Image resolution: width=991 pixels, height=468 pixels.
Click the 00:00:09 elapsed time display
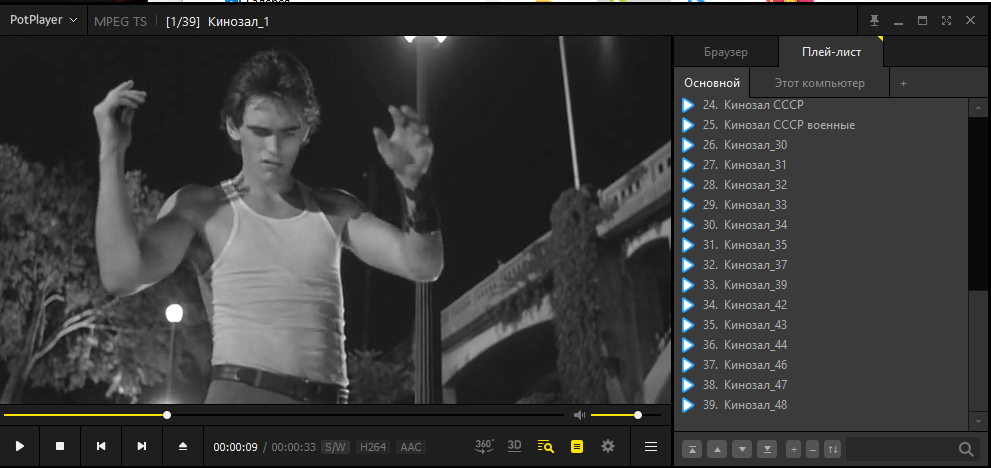235,447
